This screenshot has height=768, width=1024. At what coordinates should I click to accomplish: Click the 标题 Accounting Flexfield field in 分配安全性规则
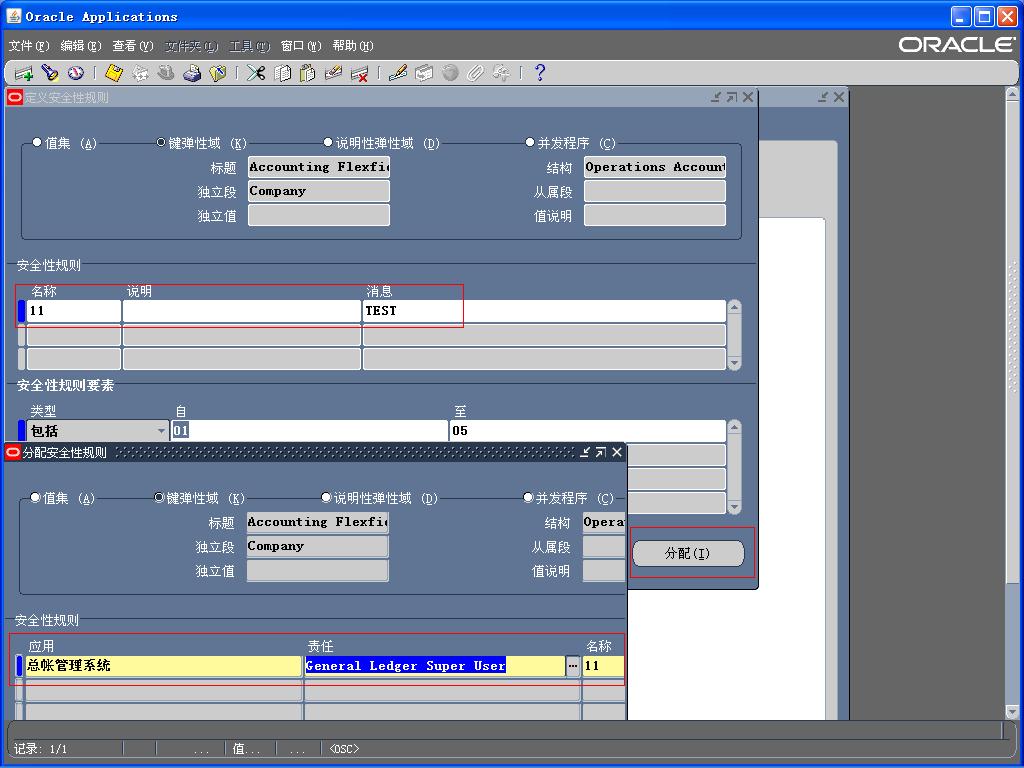tap(317, 522)
